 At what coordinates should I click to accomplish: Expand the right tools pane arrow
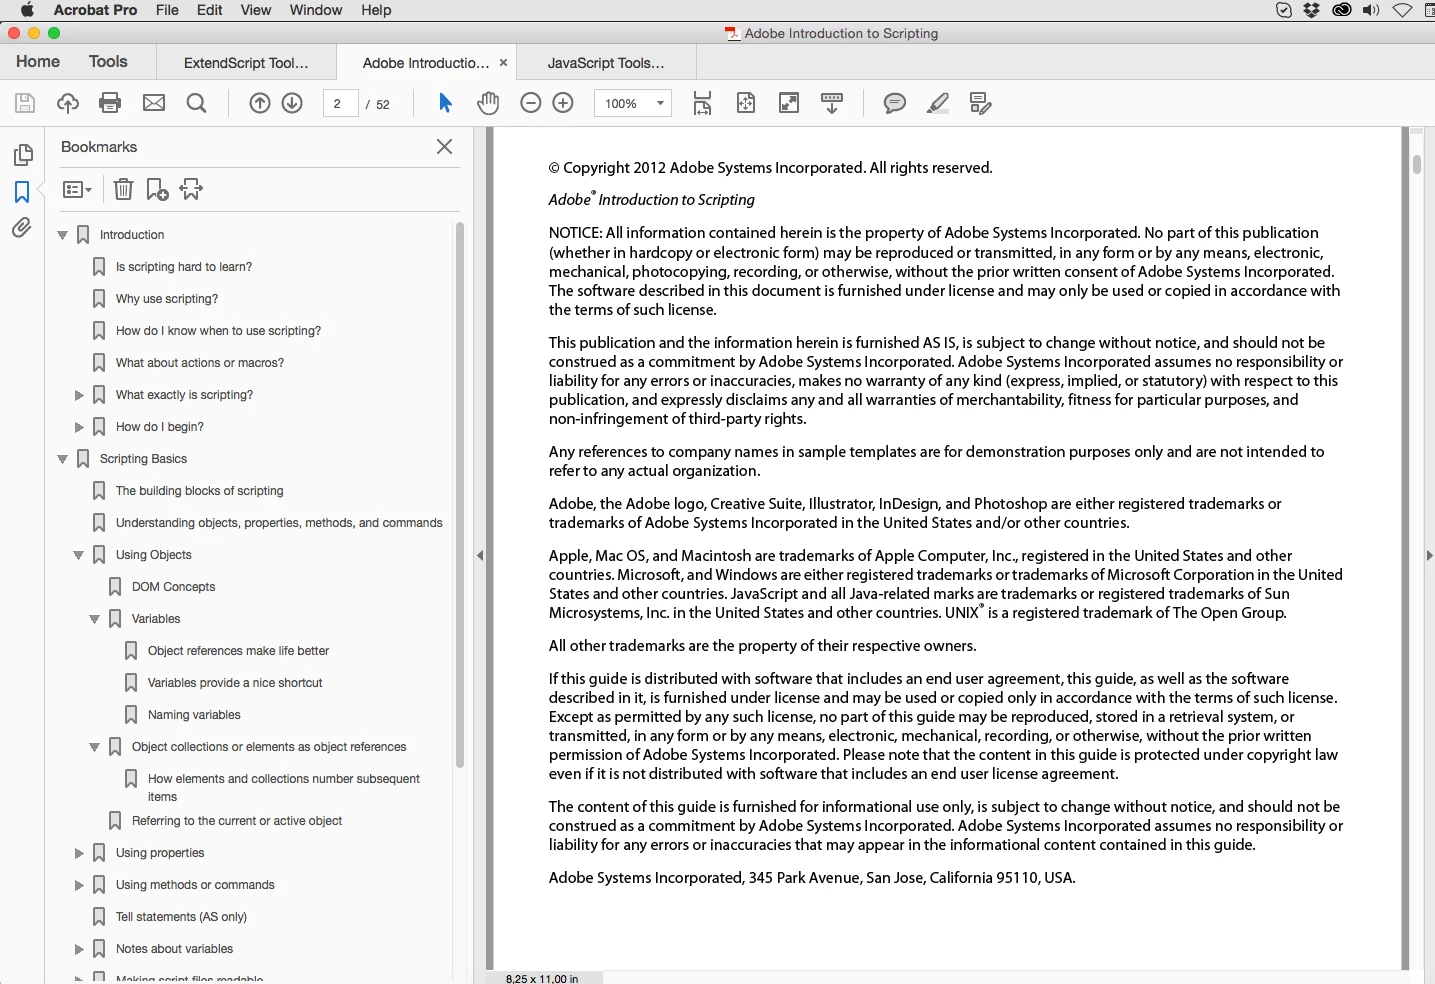(1429, 555)
